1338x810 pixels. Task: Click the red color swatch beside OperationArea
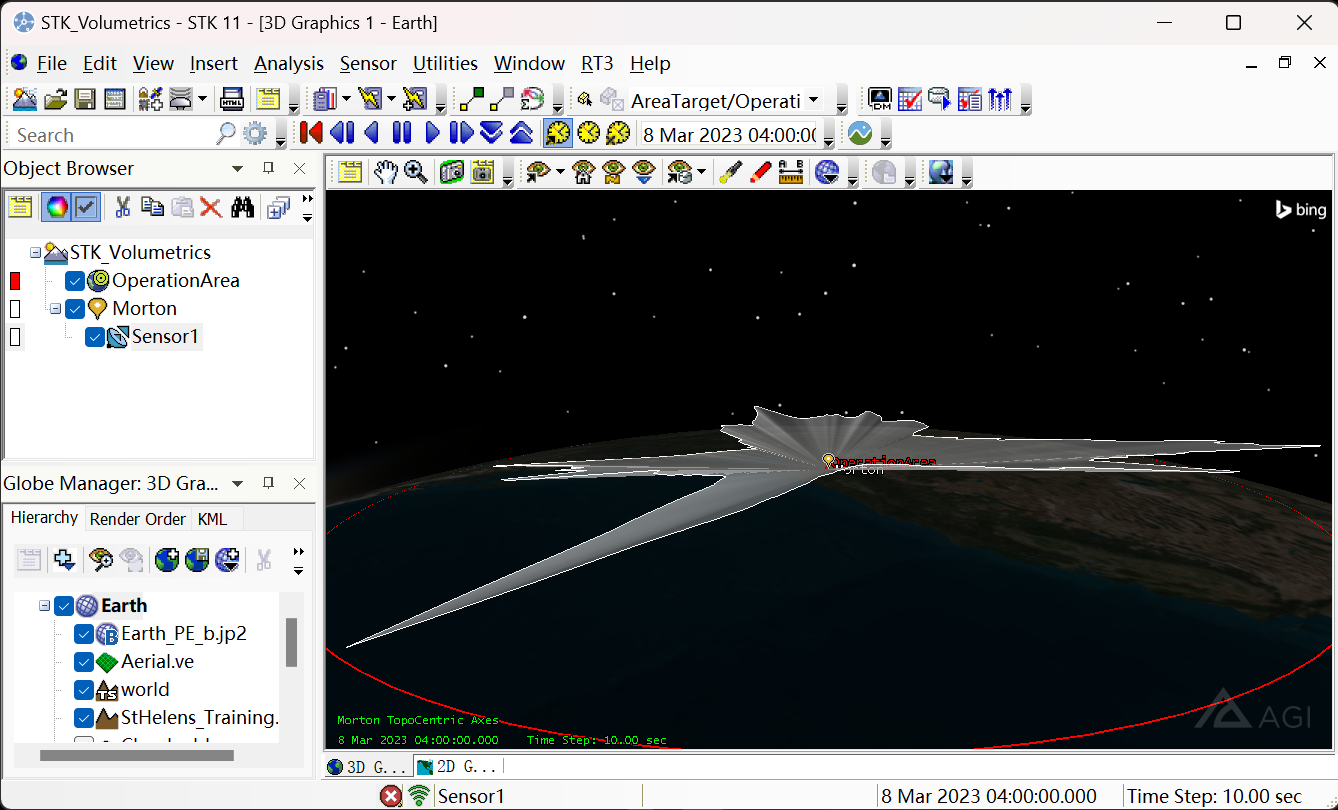(14, 281)
